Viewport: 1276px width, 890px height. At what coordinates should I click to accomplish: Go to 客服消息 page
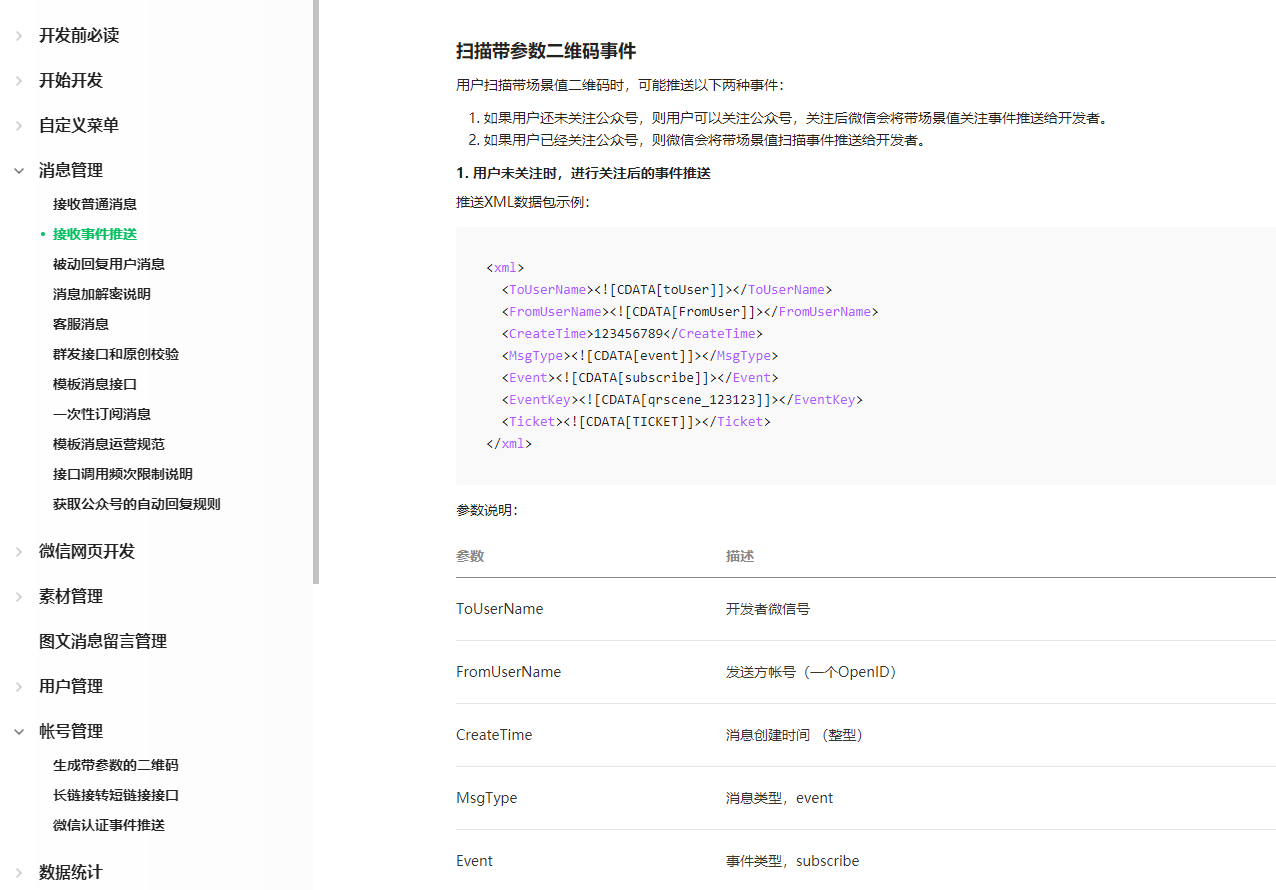[x=81, y=324]
